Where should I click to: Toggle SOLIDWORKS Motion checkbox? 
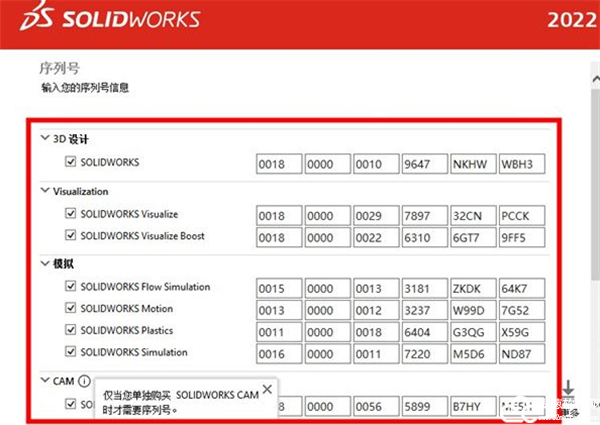tap(70, 308)
